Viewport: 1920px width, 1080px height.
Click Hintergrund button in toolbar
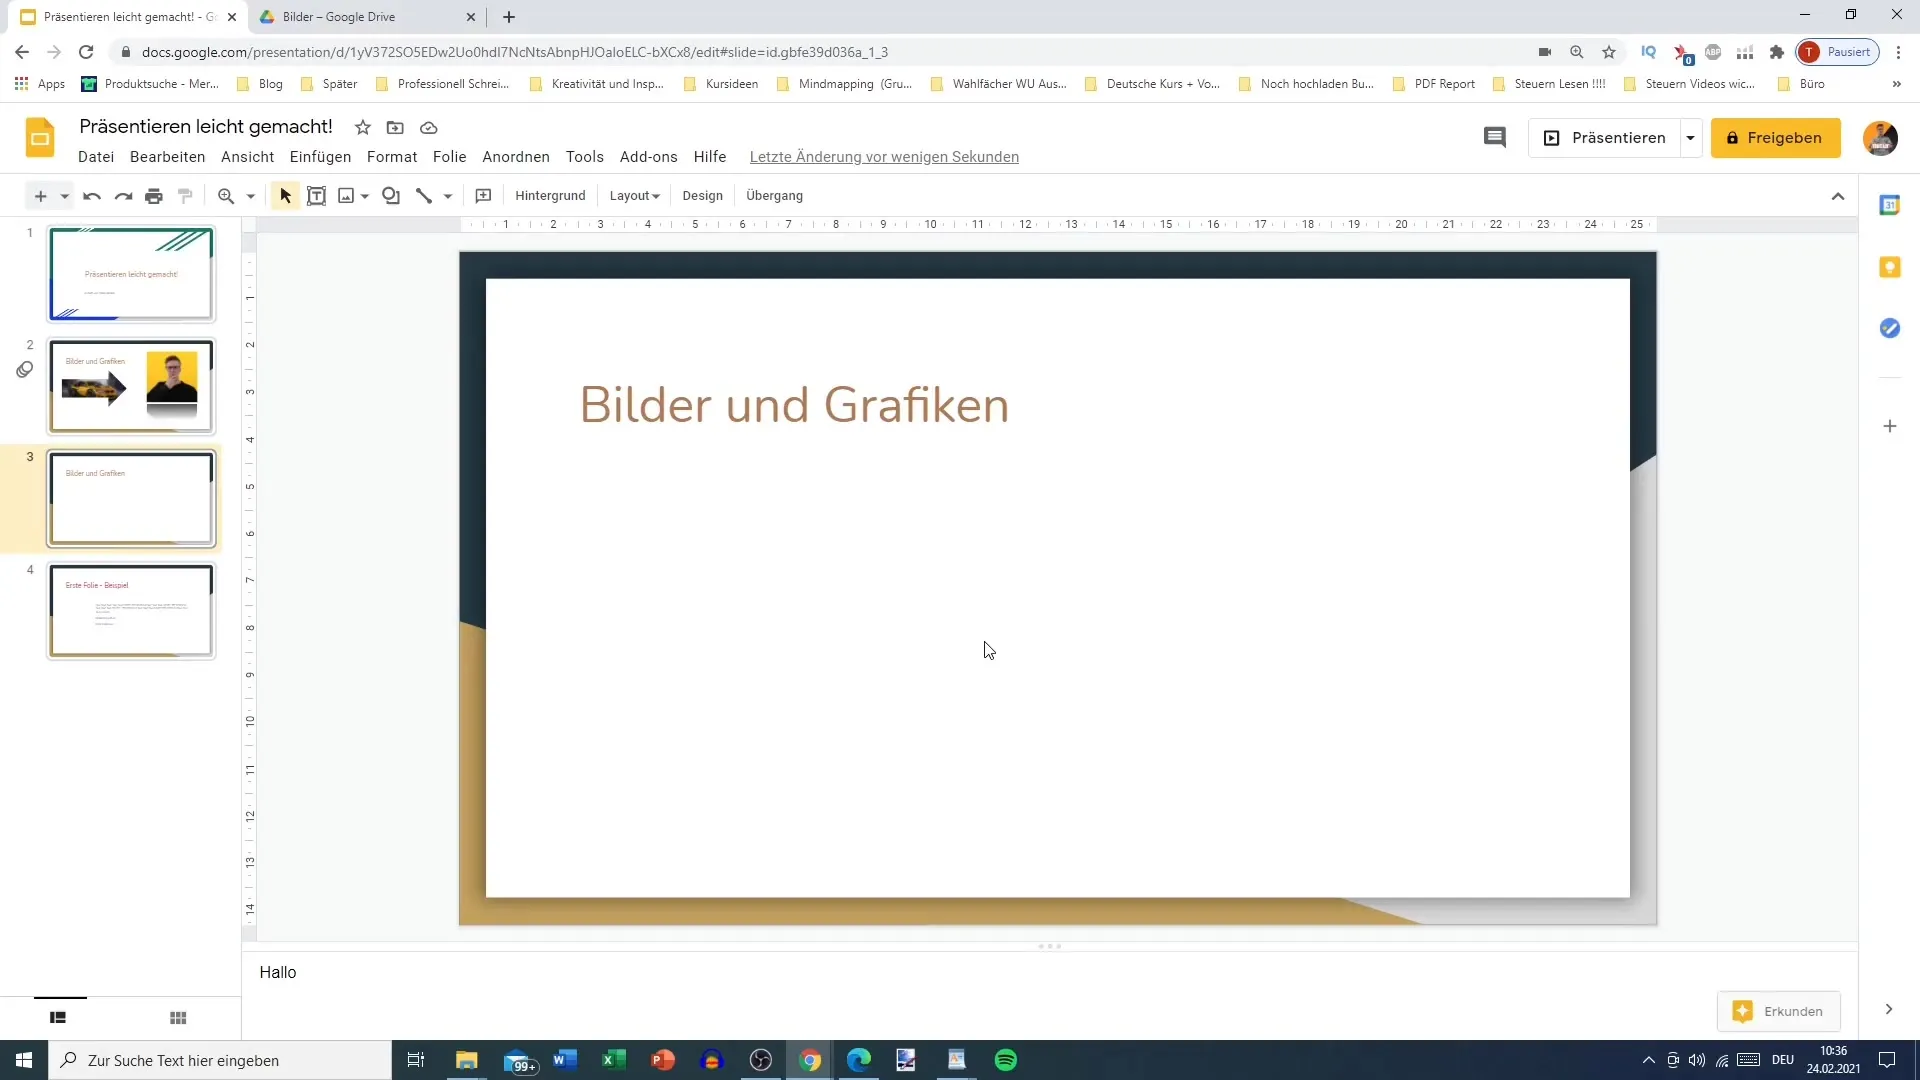(550, 196)
